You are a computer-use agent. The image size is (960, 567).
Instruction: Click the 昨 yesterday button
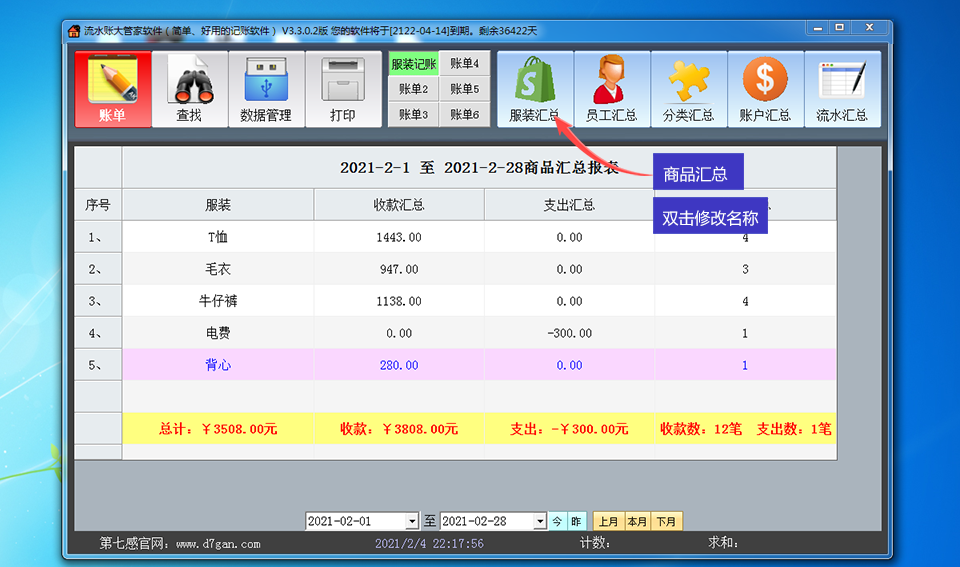coord(576,521)
